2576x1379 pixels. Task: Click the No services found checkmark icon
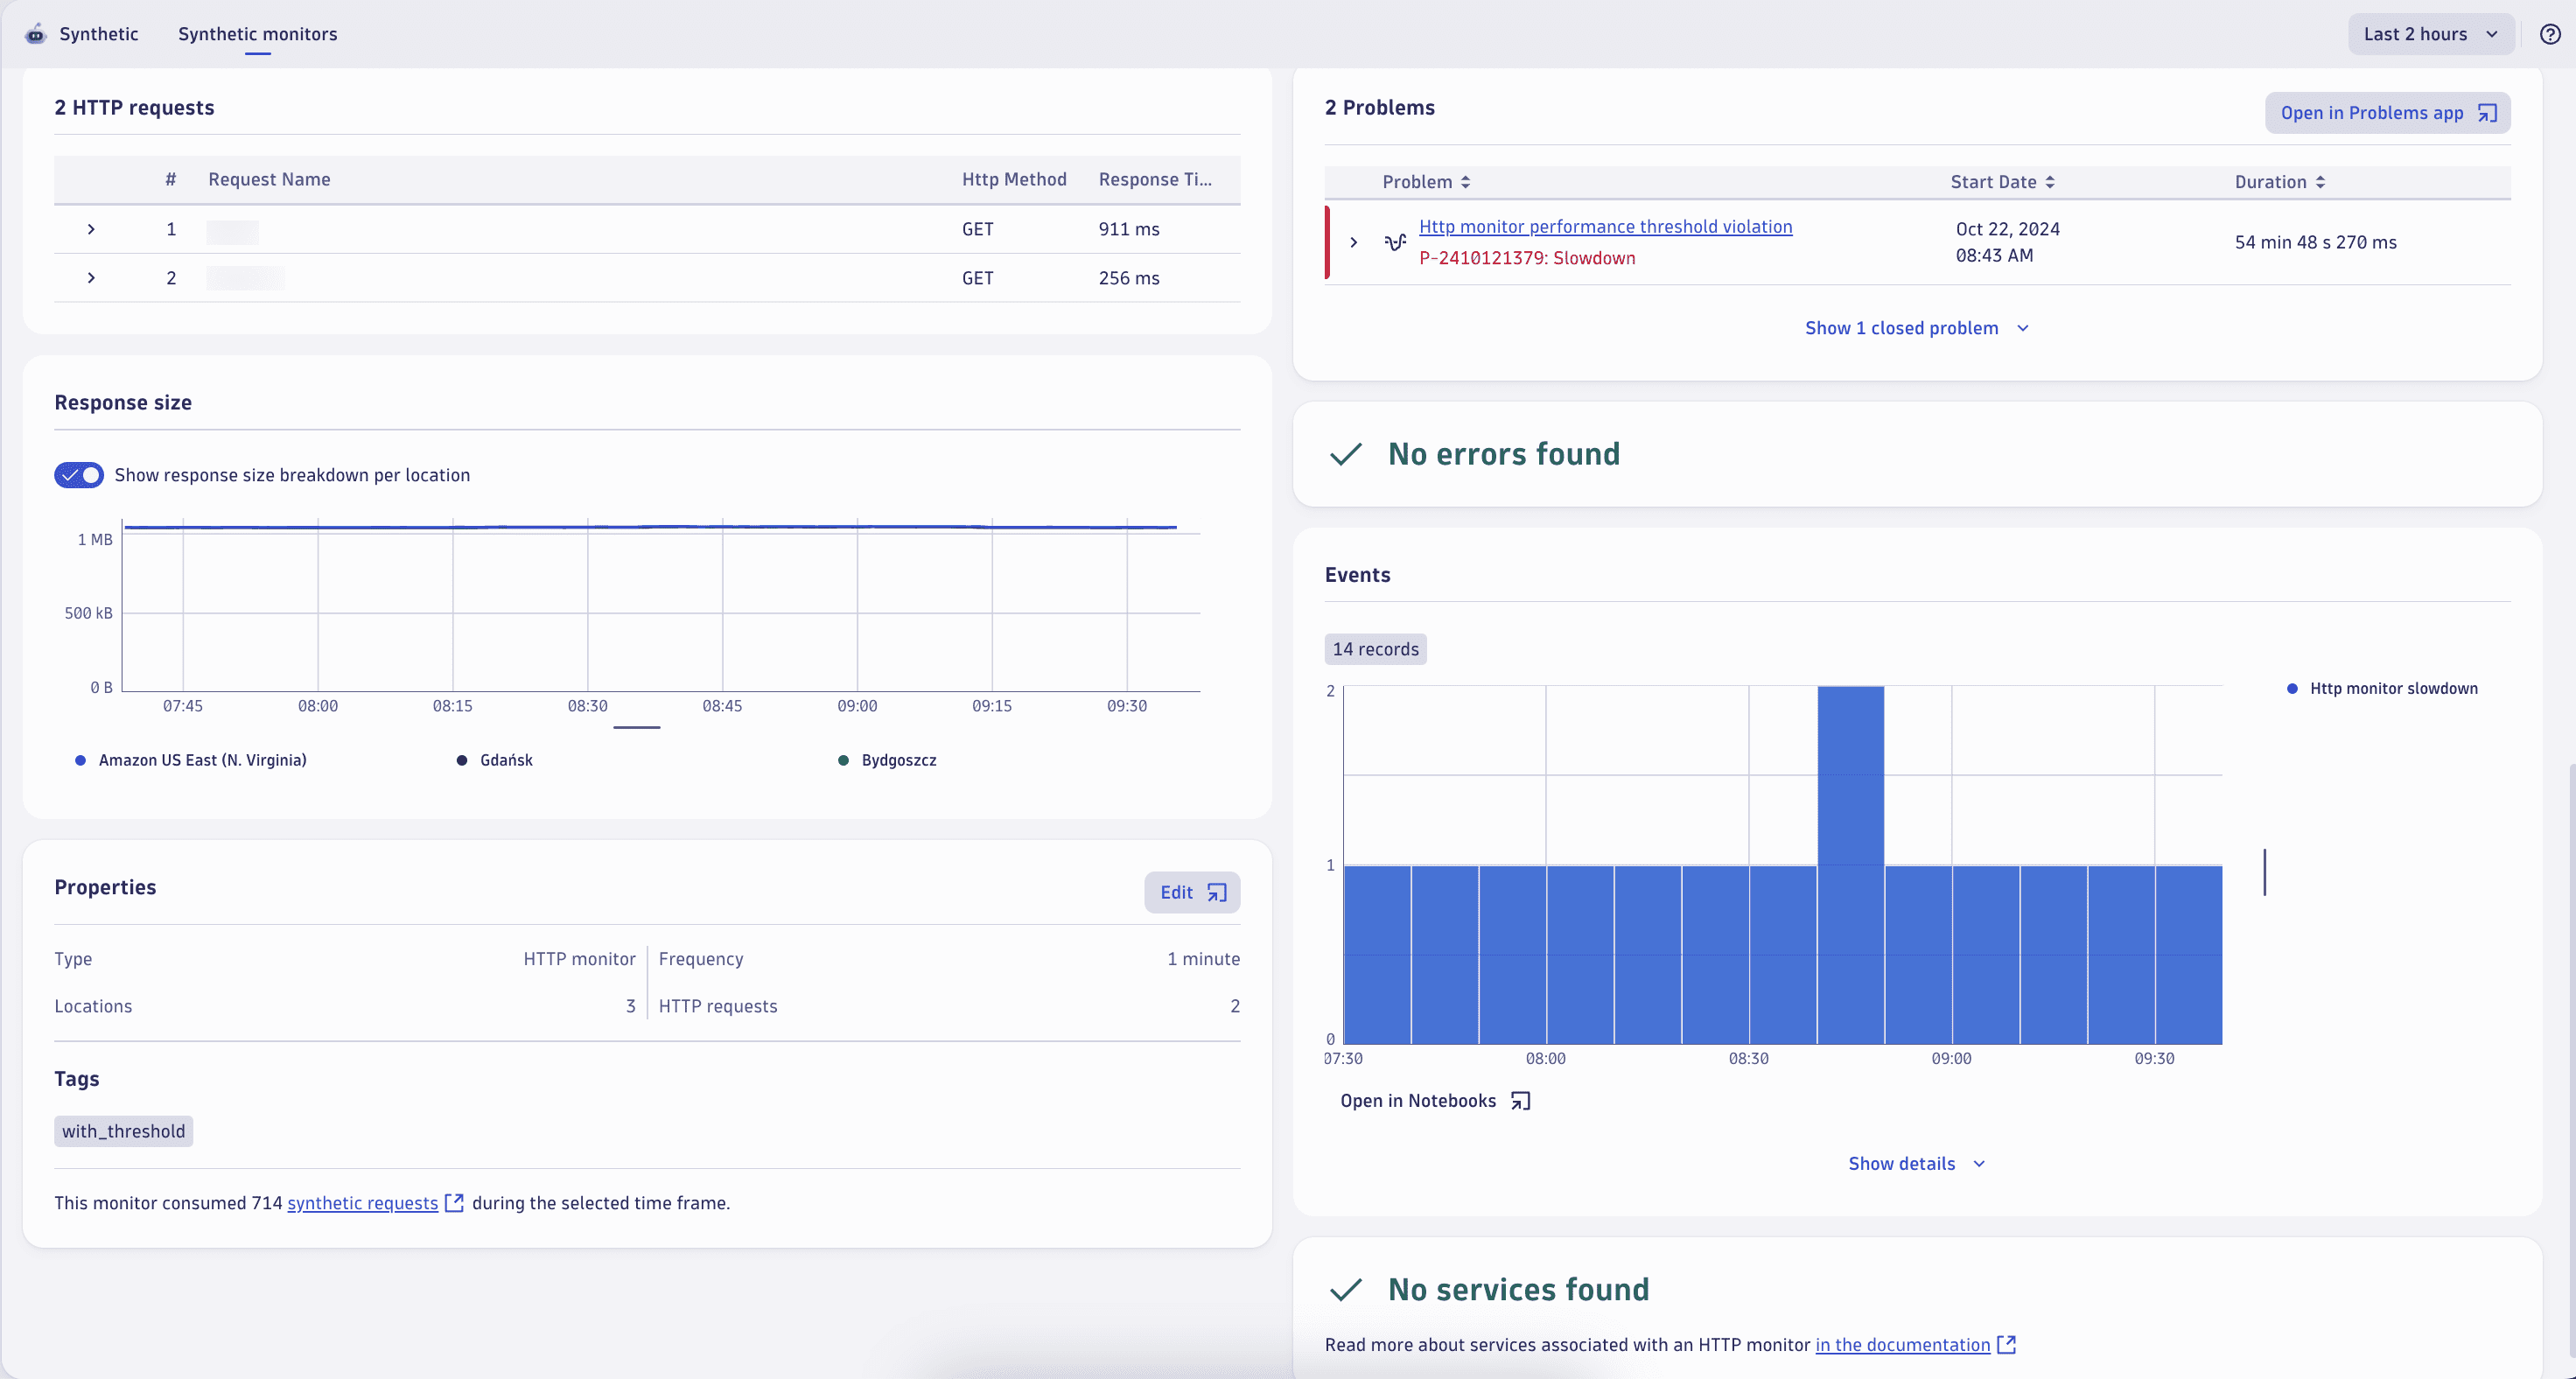click(x=1346, y=1289)
